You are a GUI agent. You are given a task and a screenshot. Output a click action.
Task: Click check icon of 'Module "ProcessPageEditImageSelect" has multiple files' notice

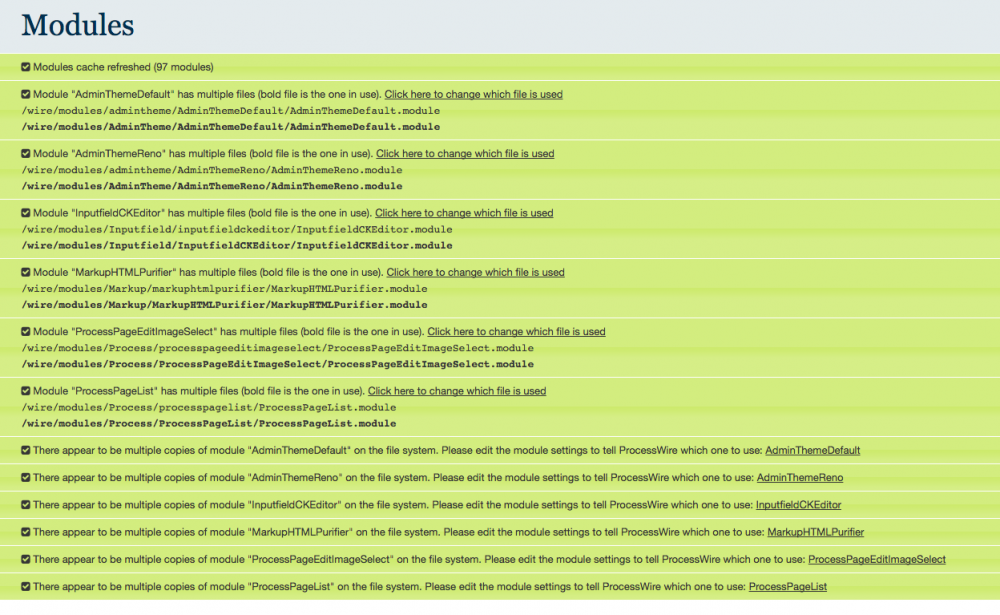[26, 332]
